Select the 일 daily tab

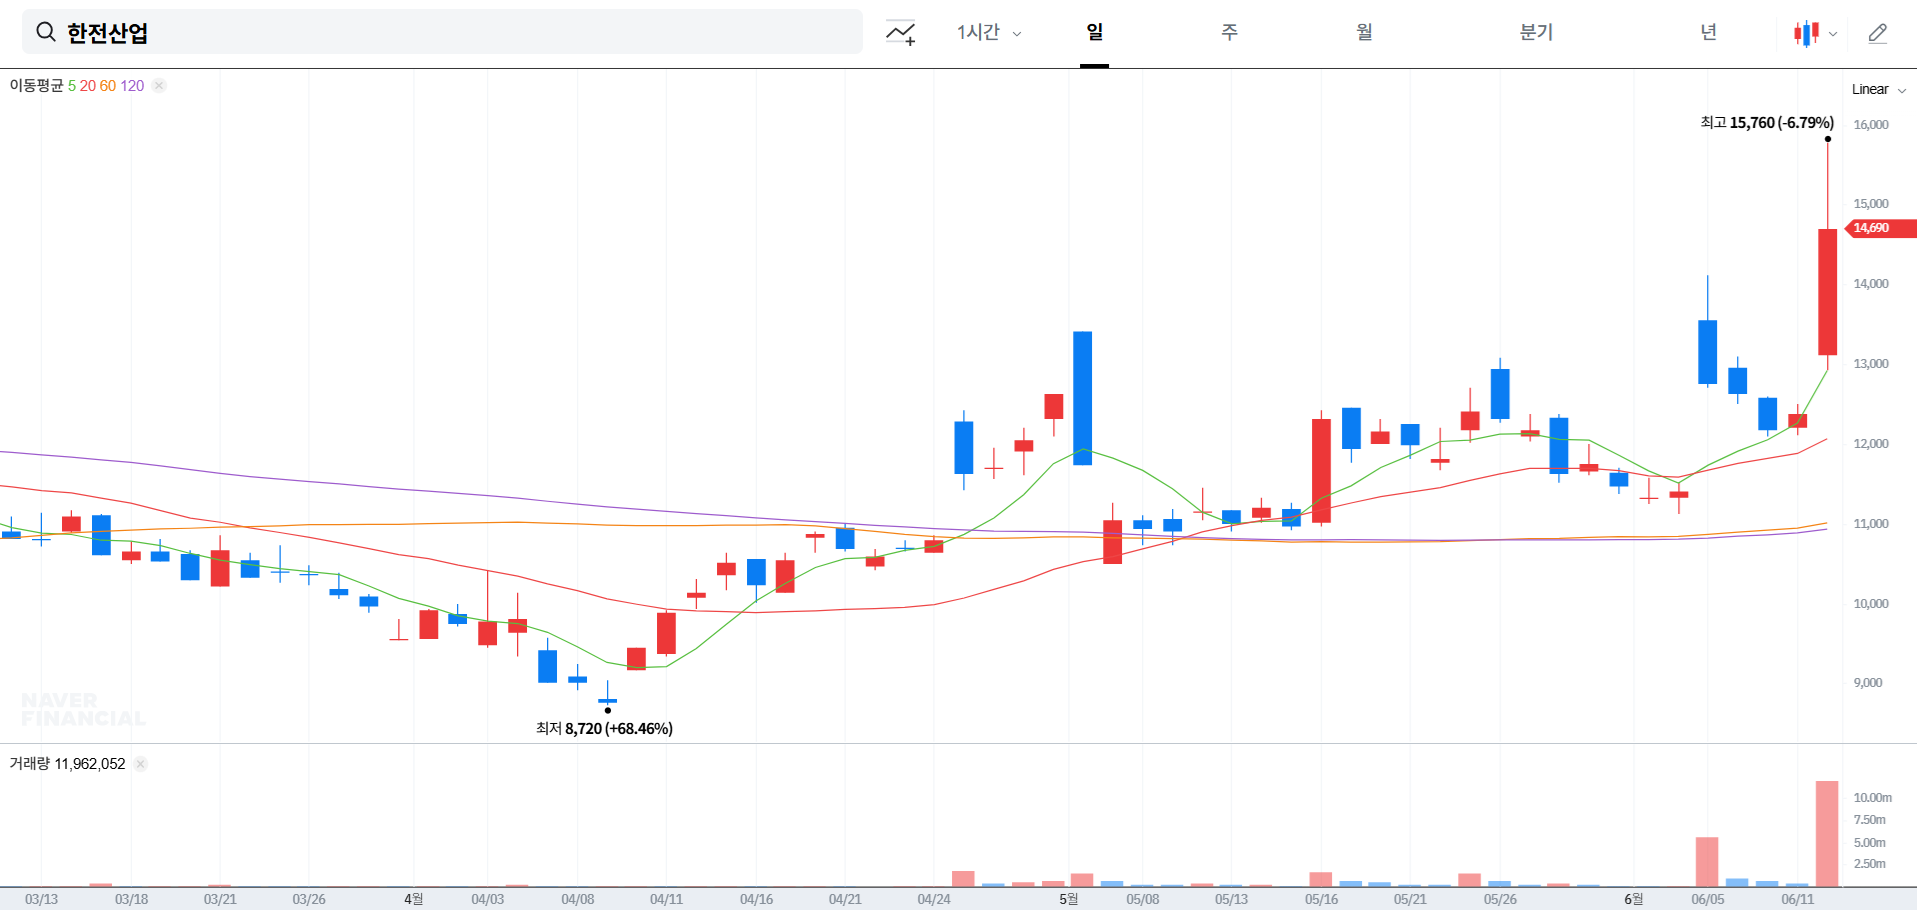[1094, 32]
